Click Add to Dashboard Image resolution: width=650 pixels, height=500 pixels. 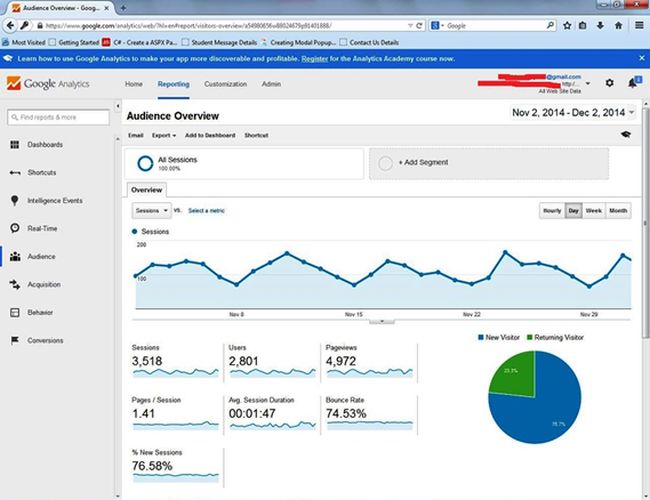[x=210, y=135]
